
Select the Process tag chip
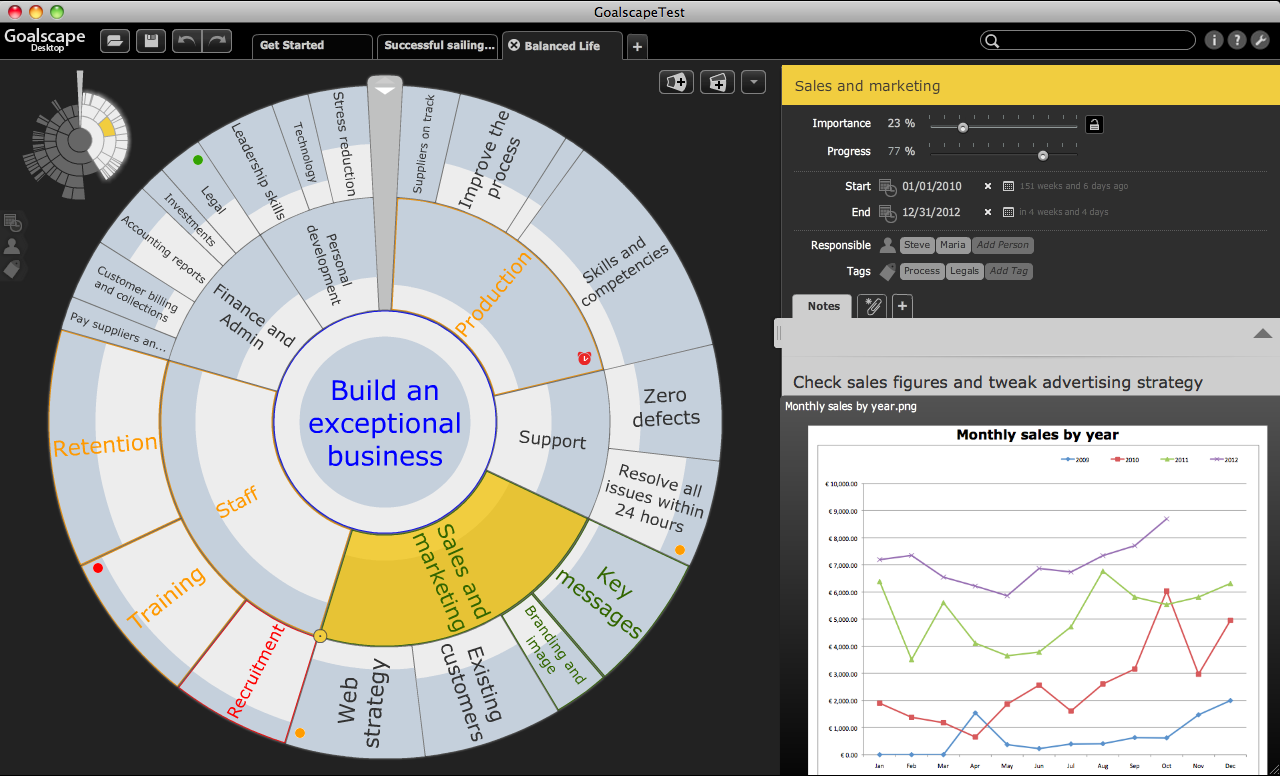pos(922,271)
